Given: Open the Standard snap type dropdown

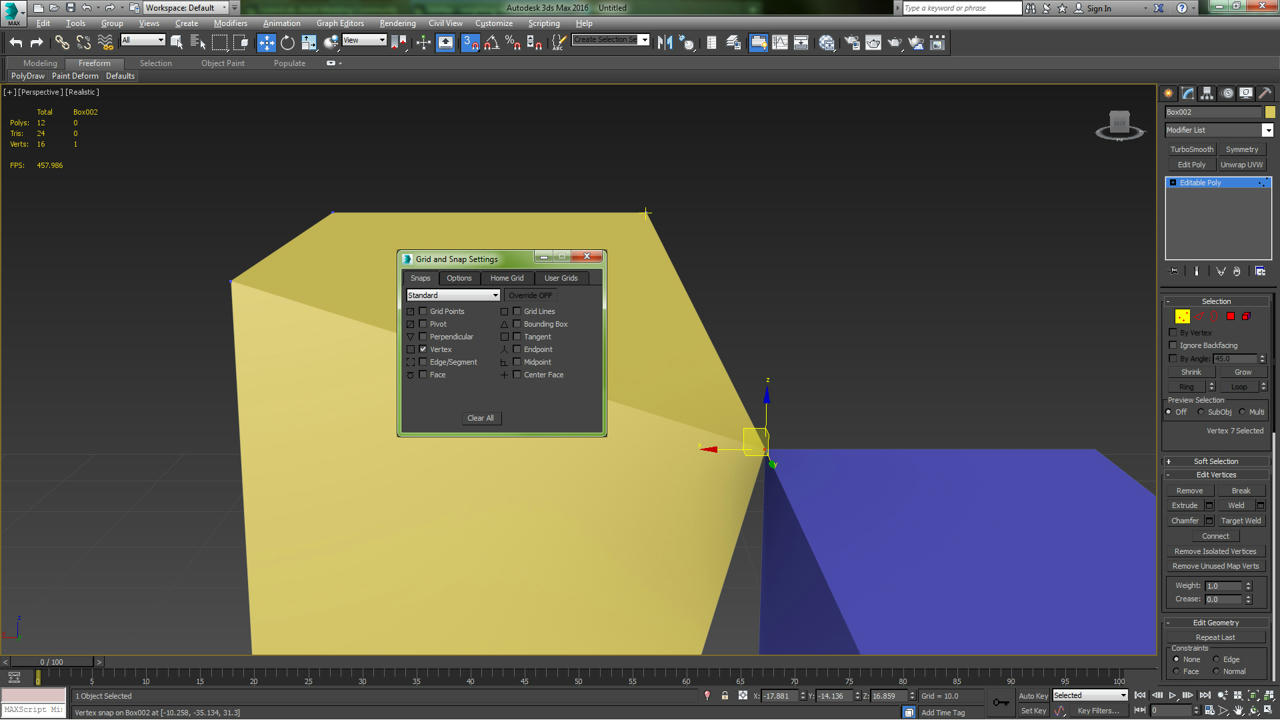Looking at the screenshot, I should [x=453, y=295].
